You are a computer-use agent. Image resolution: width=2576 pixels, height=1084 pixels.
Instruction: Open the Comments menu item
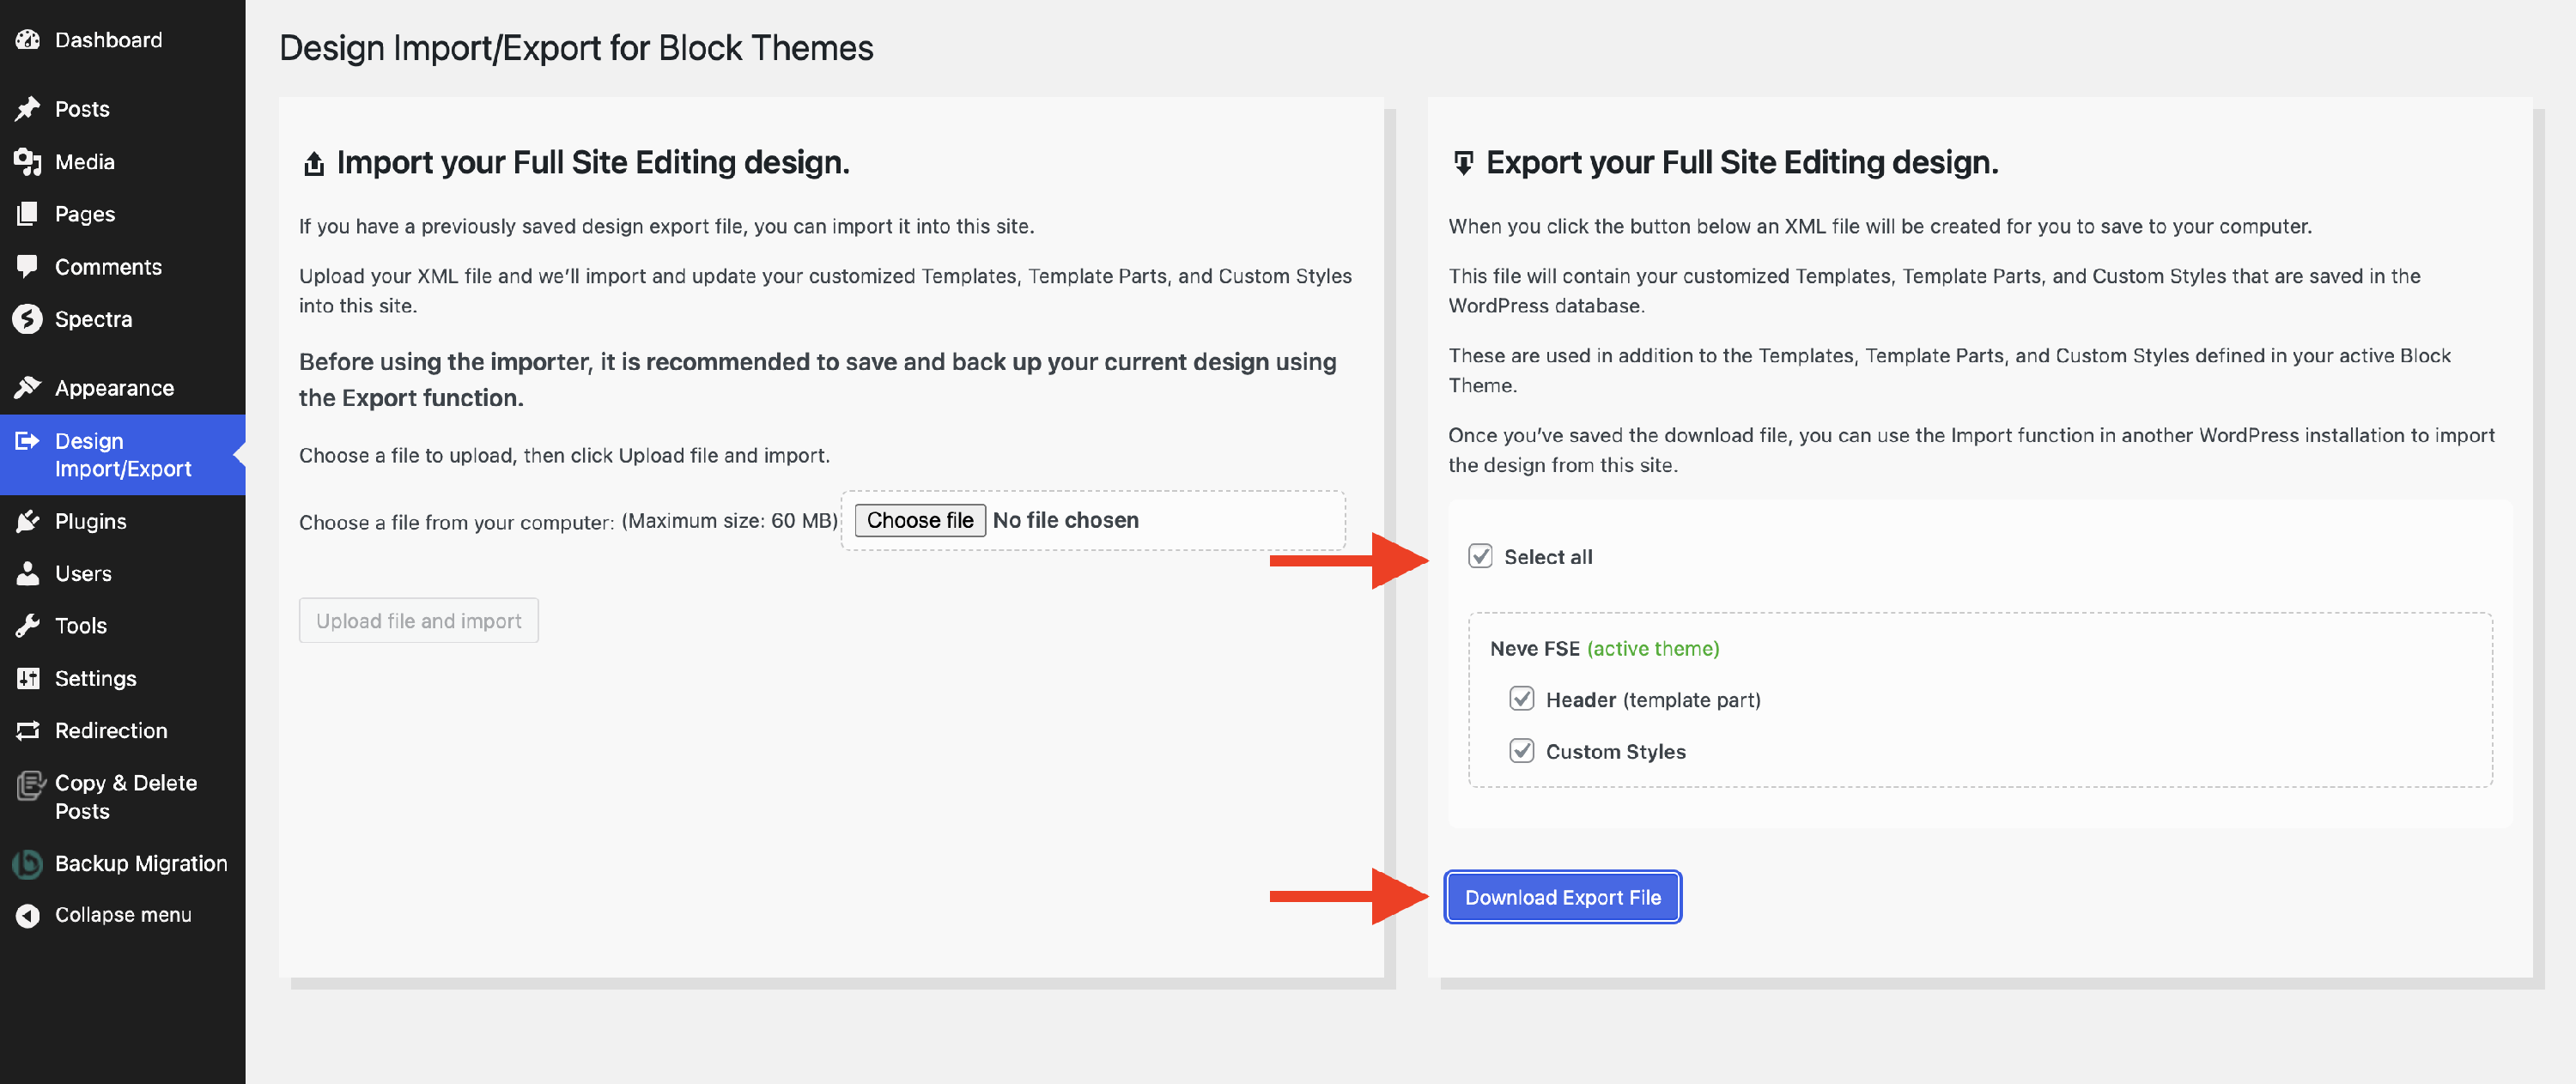108,267
